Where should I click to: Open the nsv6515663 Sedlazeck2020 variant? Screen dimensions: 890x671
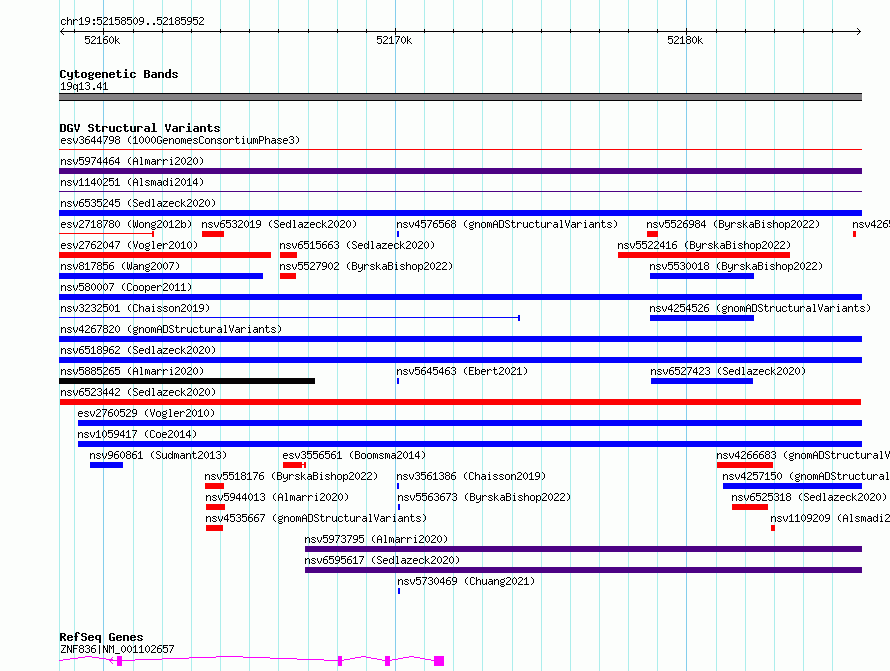tap(357, 245)
